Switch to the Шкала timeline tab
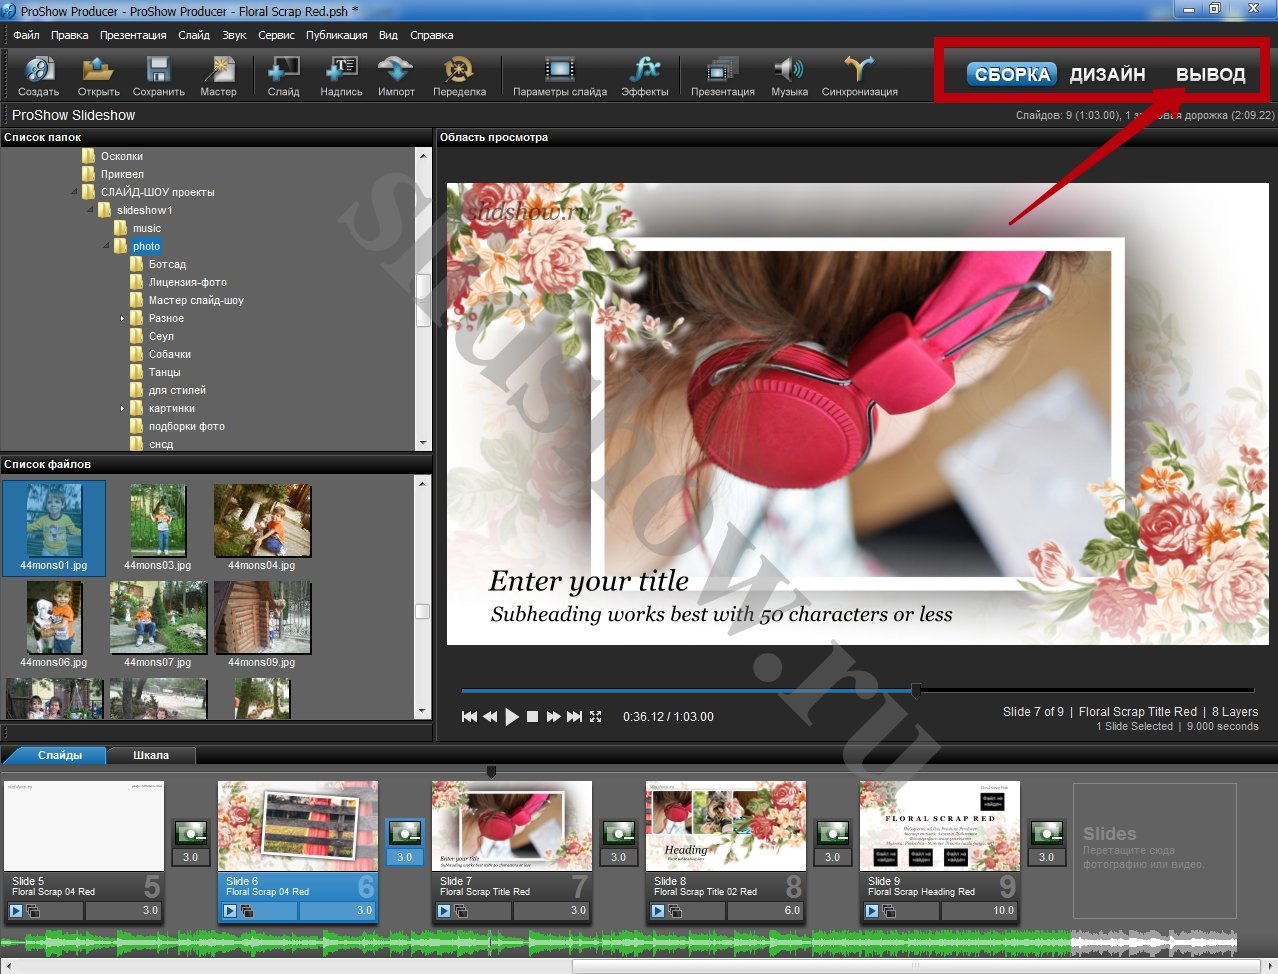Image resolution: width=1278 pixels, height=974 pixels. click(151, 755)
